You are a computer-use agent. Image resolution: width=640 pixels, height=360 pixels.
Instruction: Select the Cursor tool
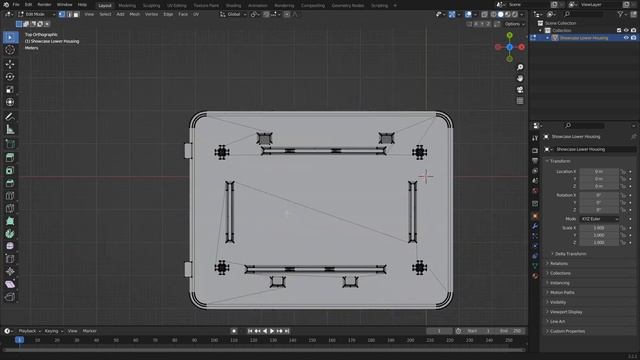(x=10, y=50)
